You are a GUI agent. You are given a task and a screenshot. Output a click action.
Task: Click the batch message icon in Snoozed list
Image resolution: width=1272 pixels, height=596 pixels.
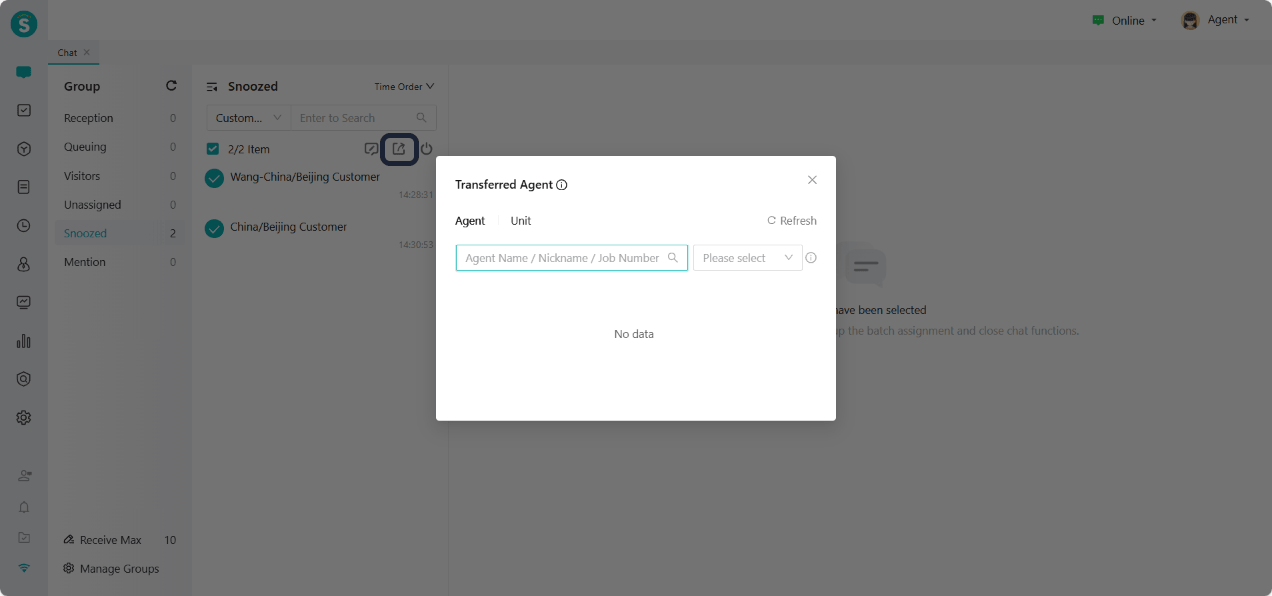pyautogui.click(x=371, y=149)
